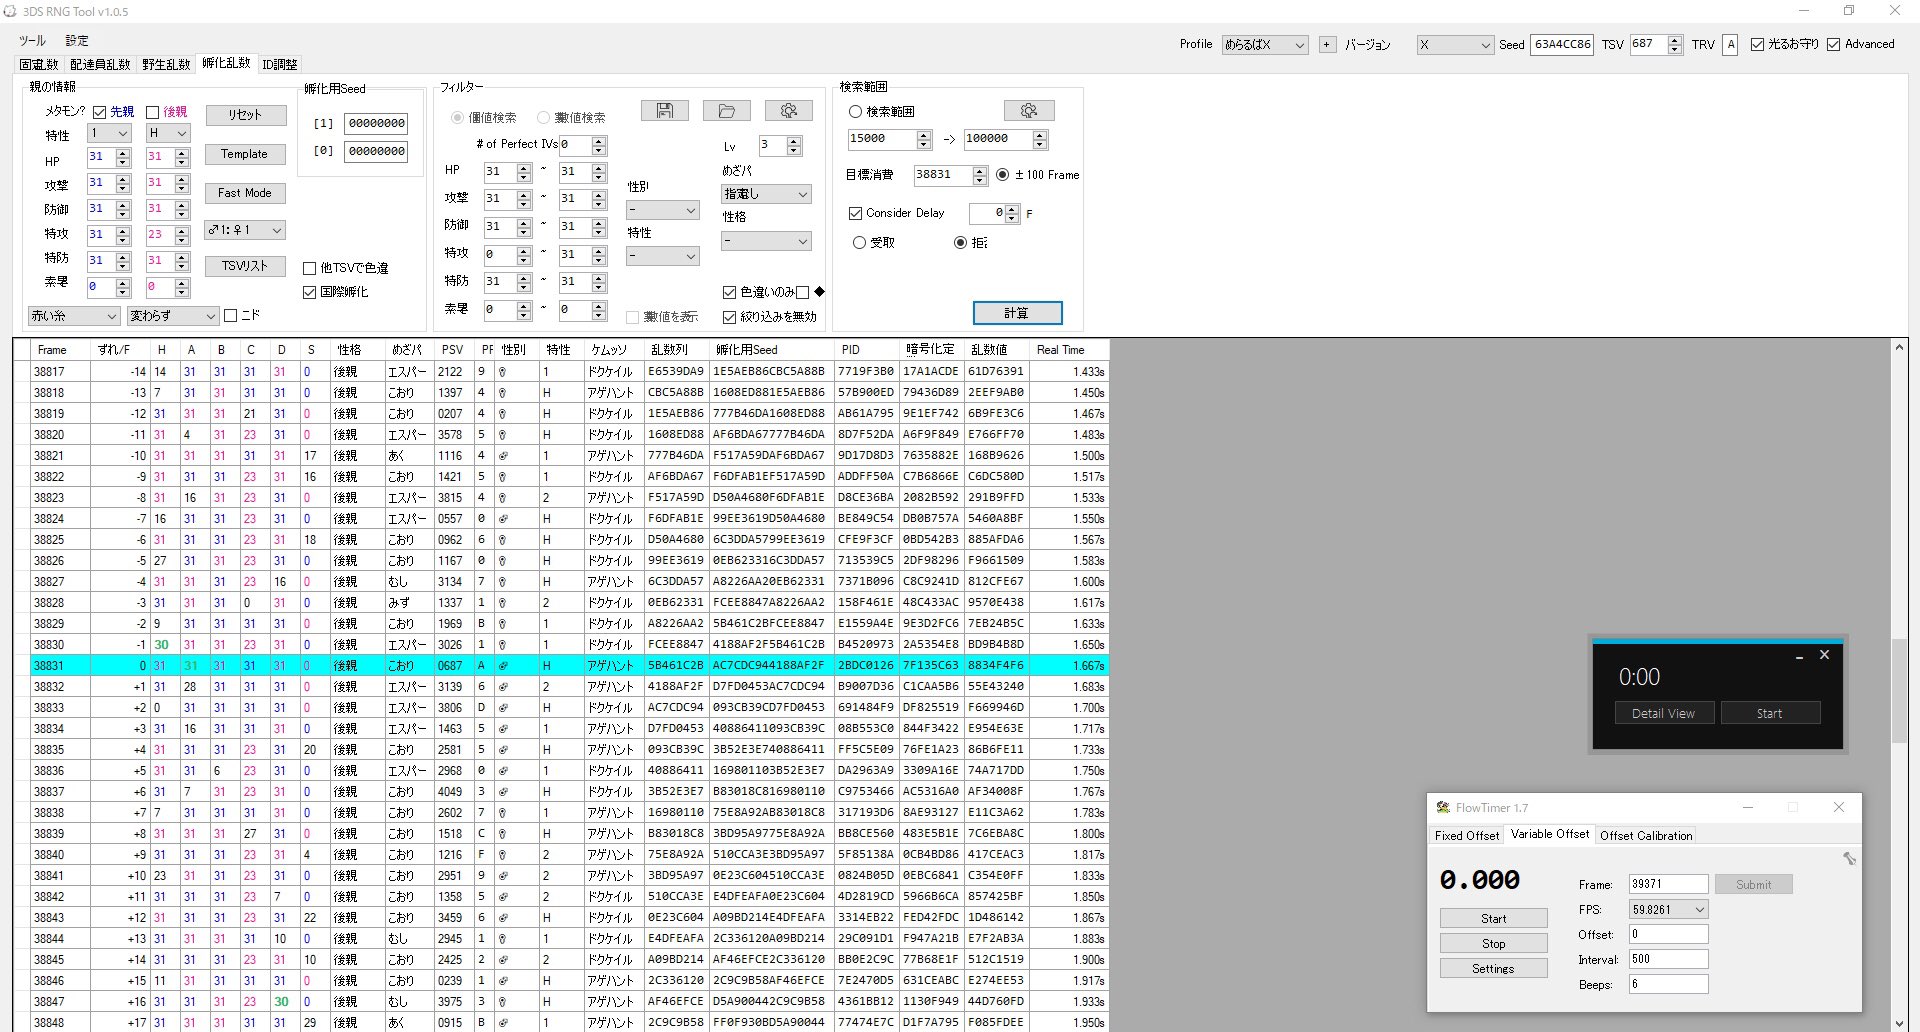Click the 計算 calculate button

(x=1017, y=313)
